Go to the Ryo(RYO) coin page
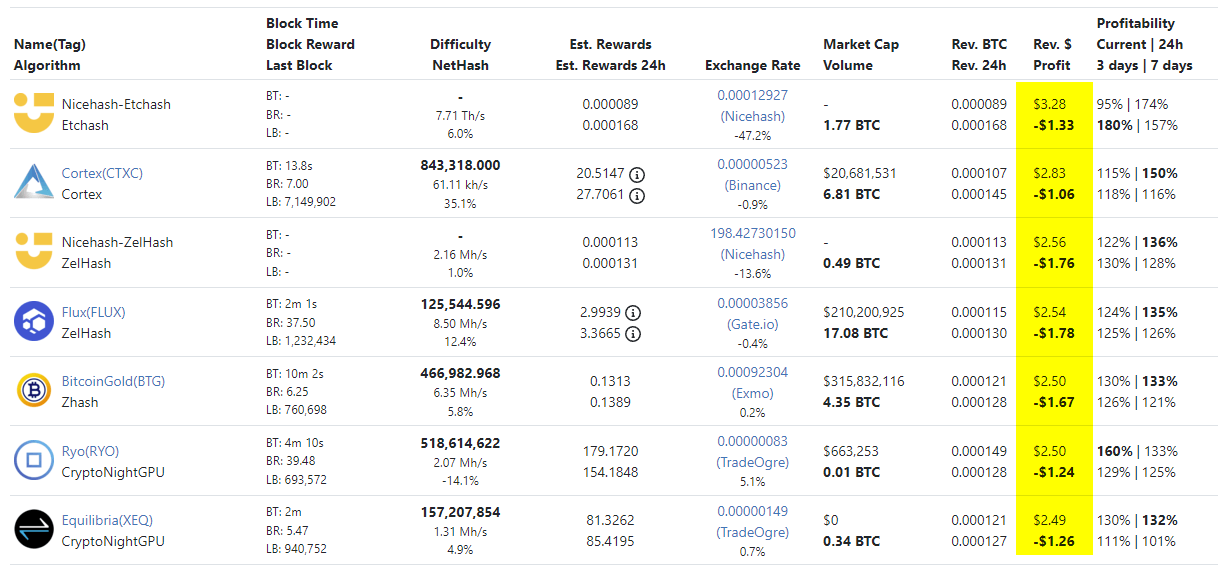This screenshot has width=1218, height=566. [x=90, y=451]
